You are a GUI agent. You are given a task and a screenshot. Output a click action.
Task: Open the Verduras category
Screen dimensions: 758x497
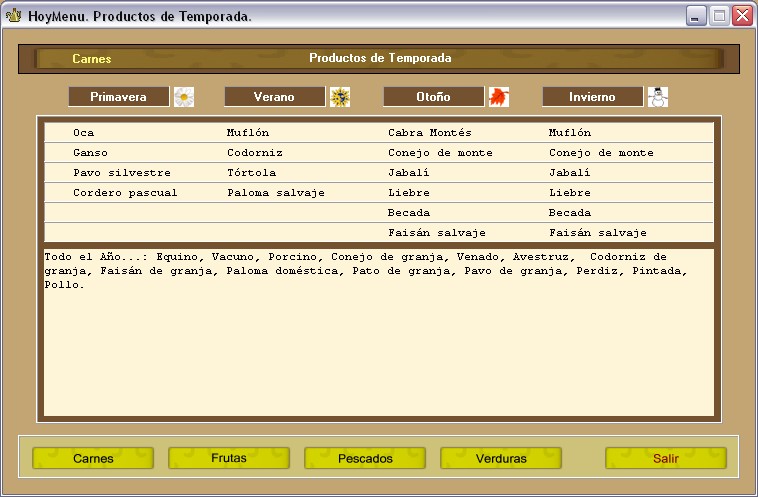501,458
